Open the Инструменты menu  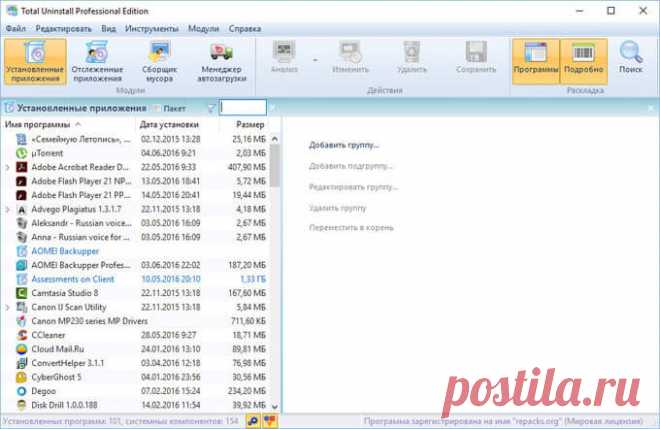click(x=152, y=29)
